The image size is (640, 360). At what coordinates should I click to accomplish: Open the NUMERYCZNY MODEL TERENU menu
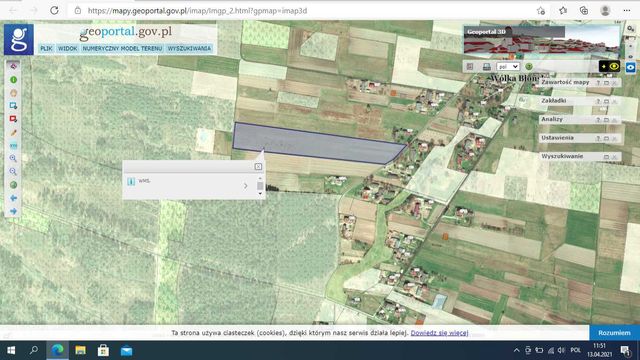point(122,48)
